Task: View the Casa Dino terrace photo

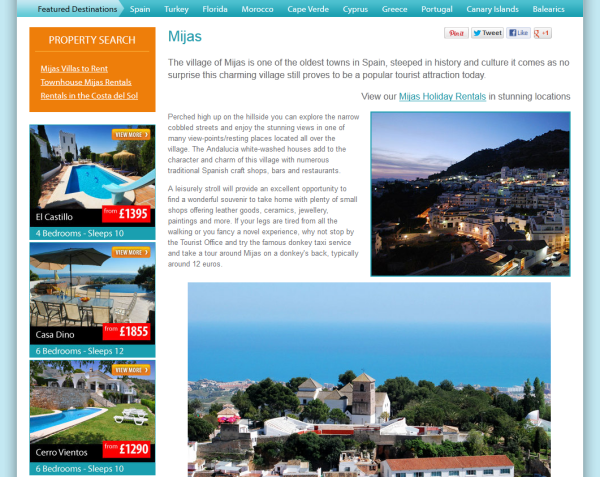Action: point(92,285)
